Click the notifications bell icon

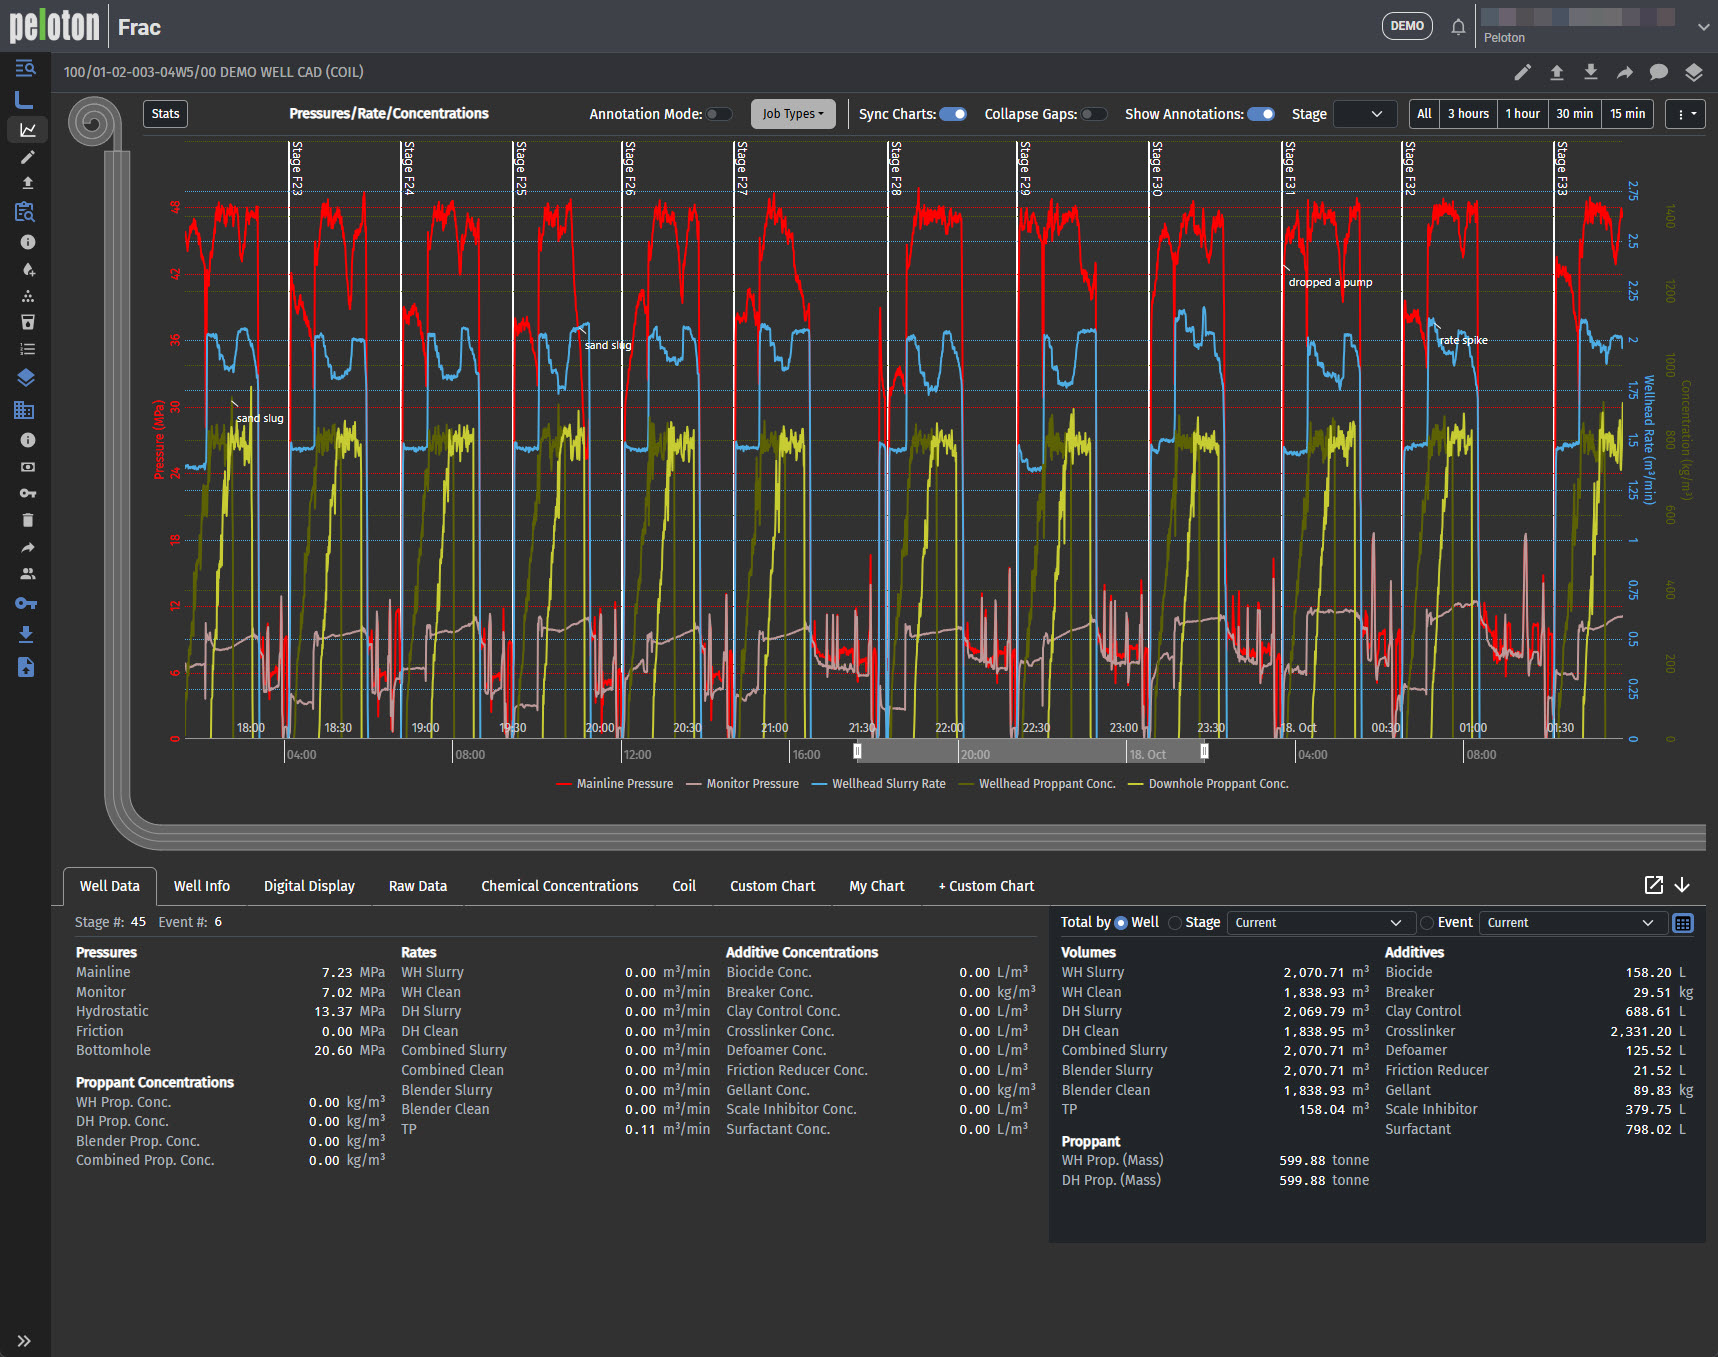coord(1458,27)
